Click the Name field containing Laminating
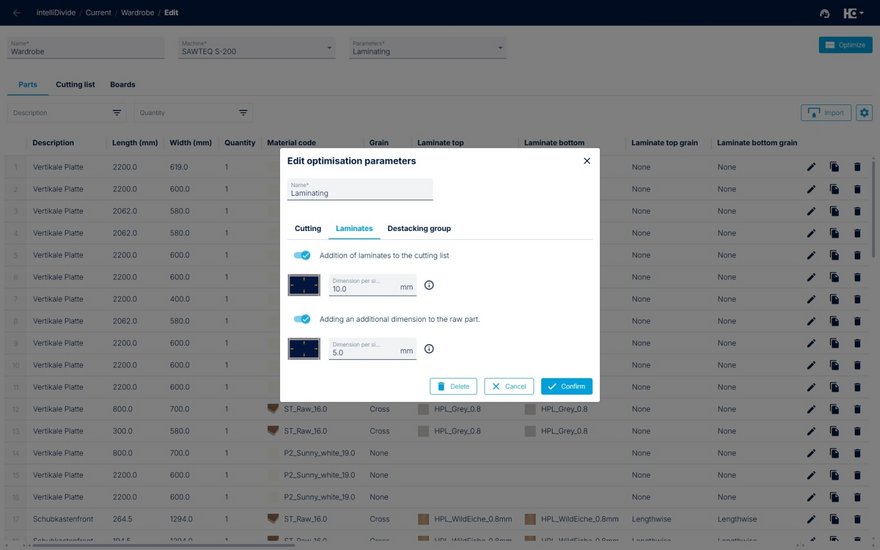This screenshot has height=550, width=880. (x=360, y=190)
